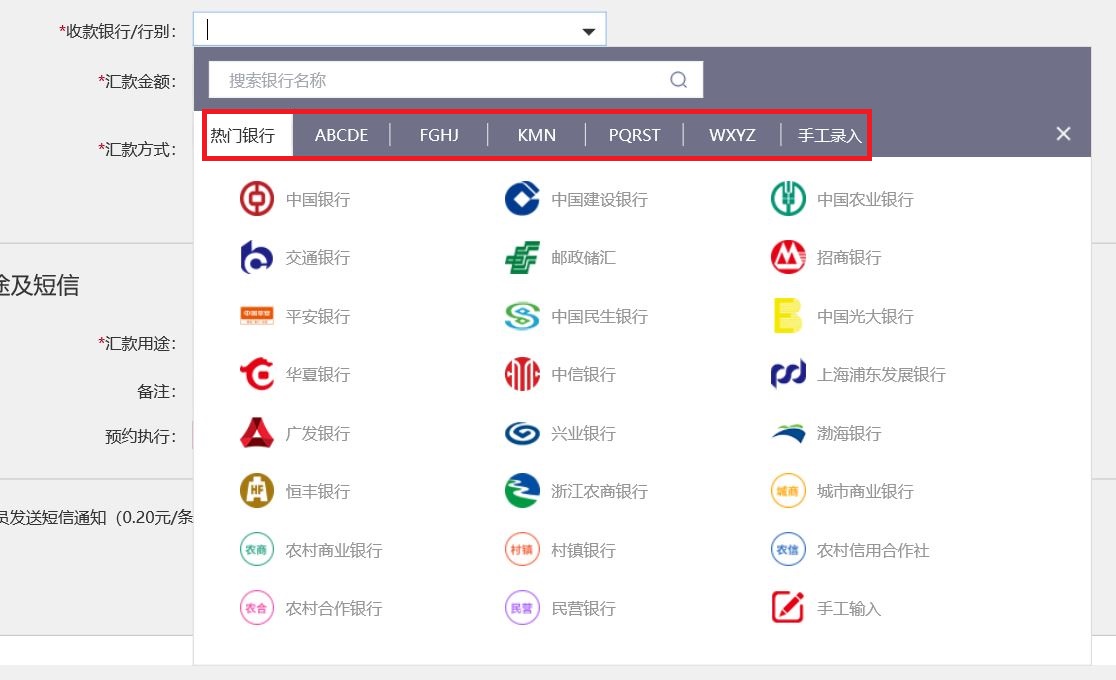The image size is (1116, 680).
Task: Select the China Merchants Bank logo
Action: tap(788, 258)
